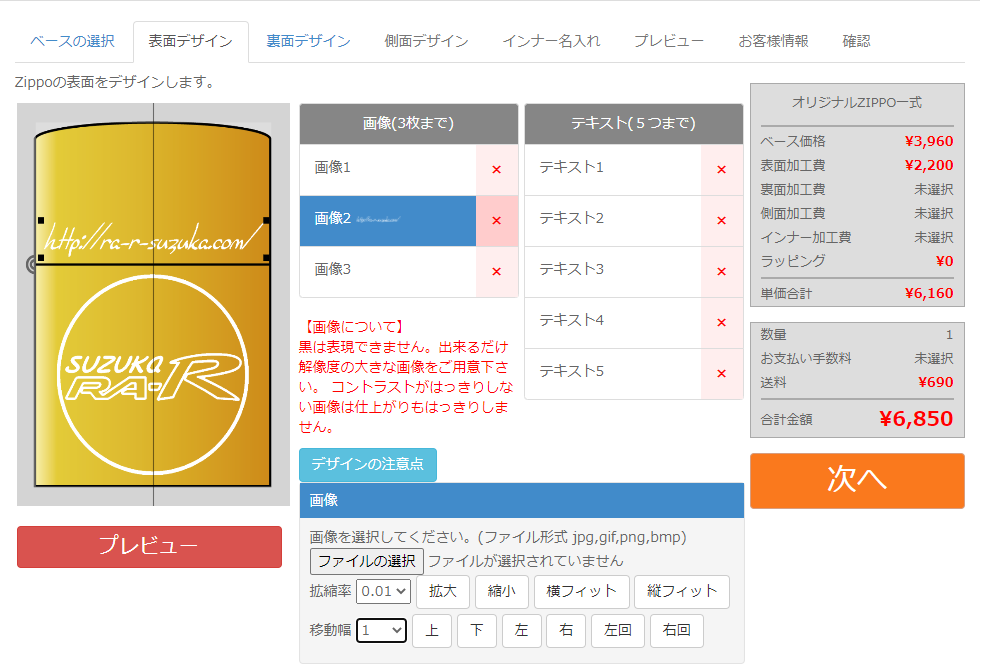
Task: Click the X next to テキスト3
Action: 721,272
